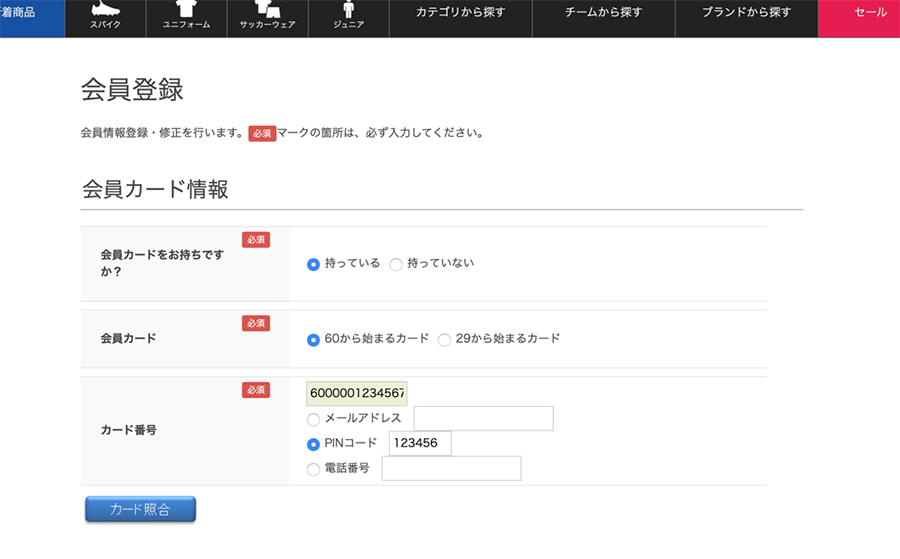Choose the 持っていない radio option
This screenshot has width=900, height=559.
[396, 265]
